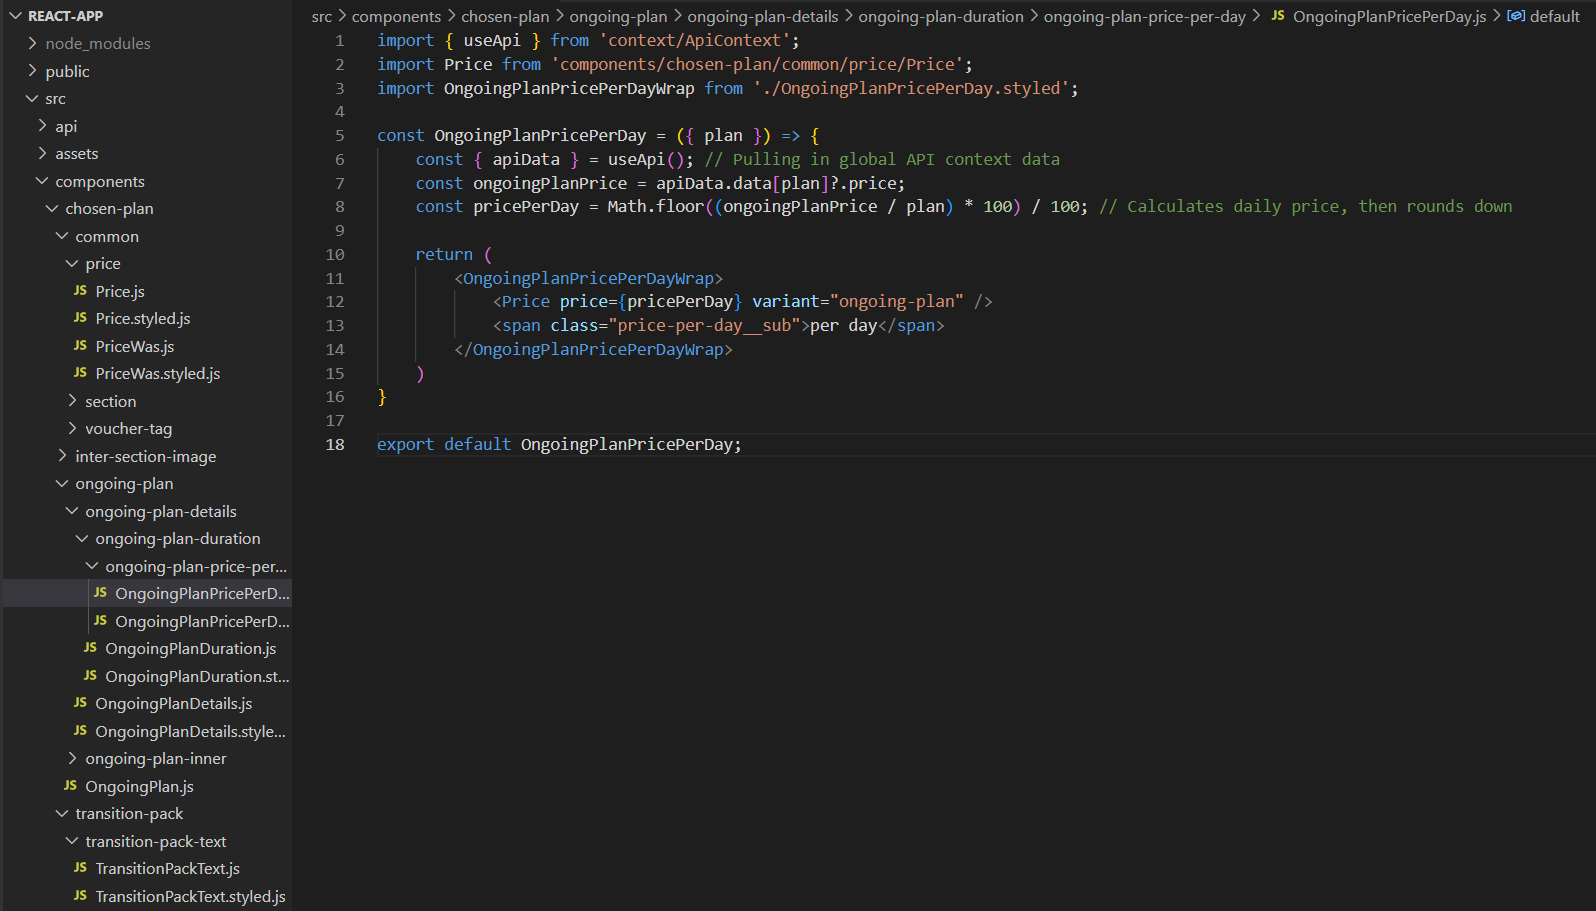1596x911 pixels.
Task: Click ongoing-plan breadcrumb segment
Action: [x=618, y=16]
